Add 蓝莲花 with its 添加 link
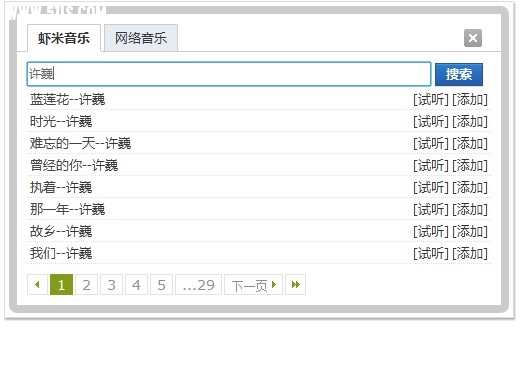The image size is (523, 365). tap(470, 99)
